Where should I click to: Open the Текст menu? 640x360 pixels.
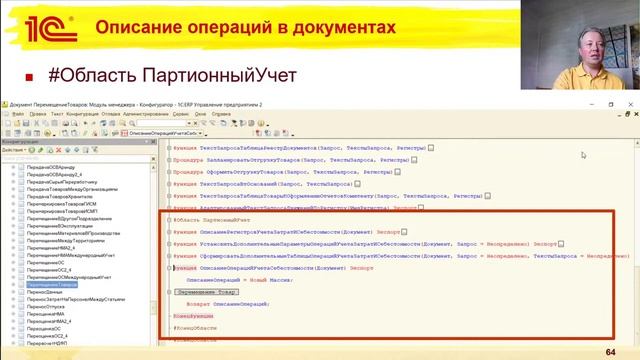pos(57,114)
